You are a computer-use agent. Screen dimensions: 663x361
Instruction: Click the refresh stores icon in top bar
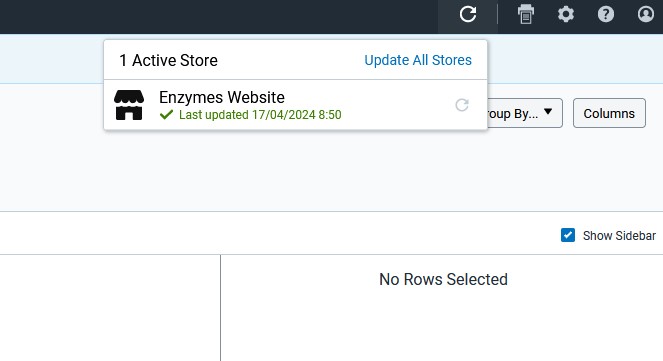click(x=468, y=14)
